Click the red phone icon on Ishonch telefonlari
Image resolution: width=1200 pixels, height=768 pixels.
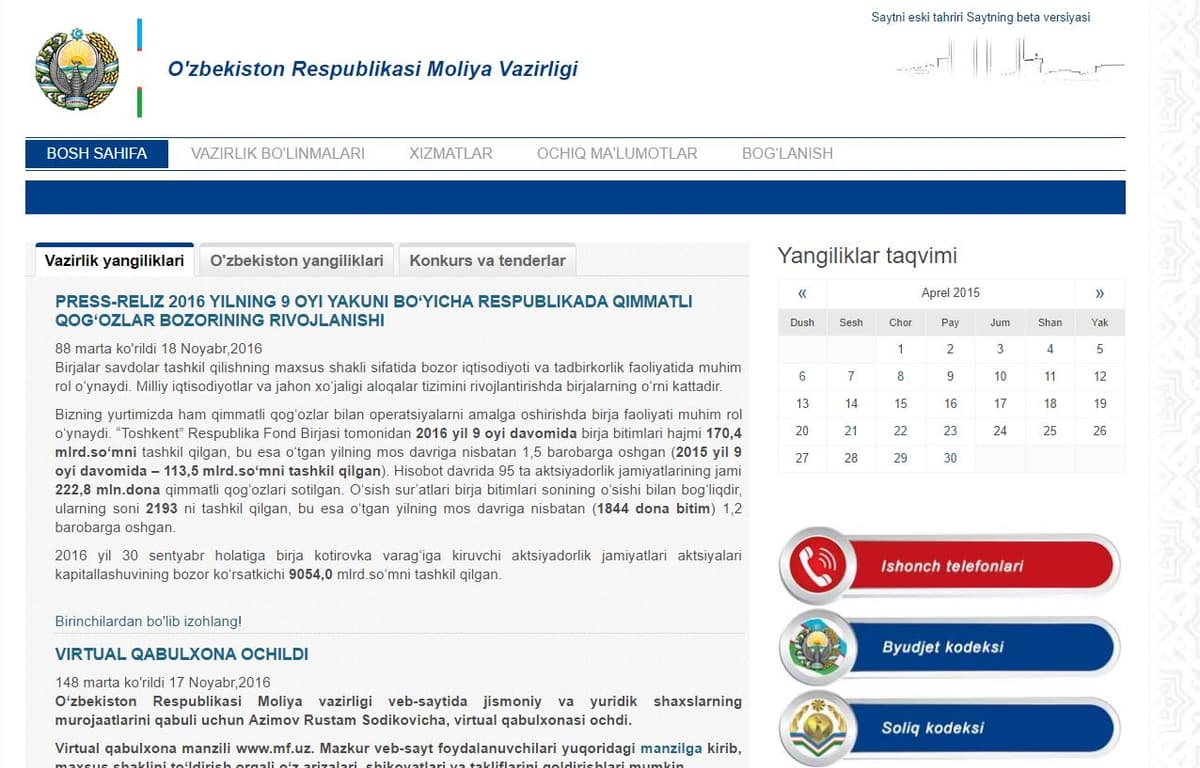pos(818,565)
